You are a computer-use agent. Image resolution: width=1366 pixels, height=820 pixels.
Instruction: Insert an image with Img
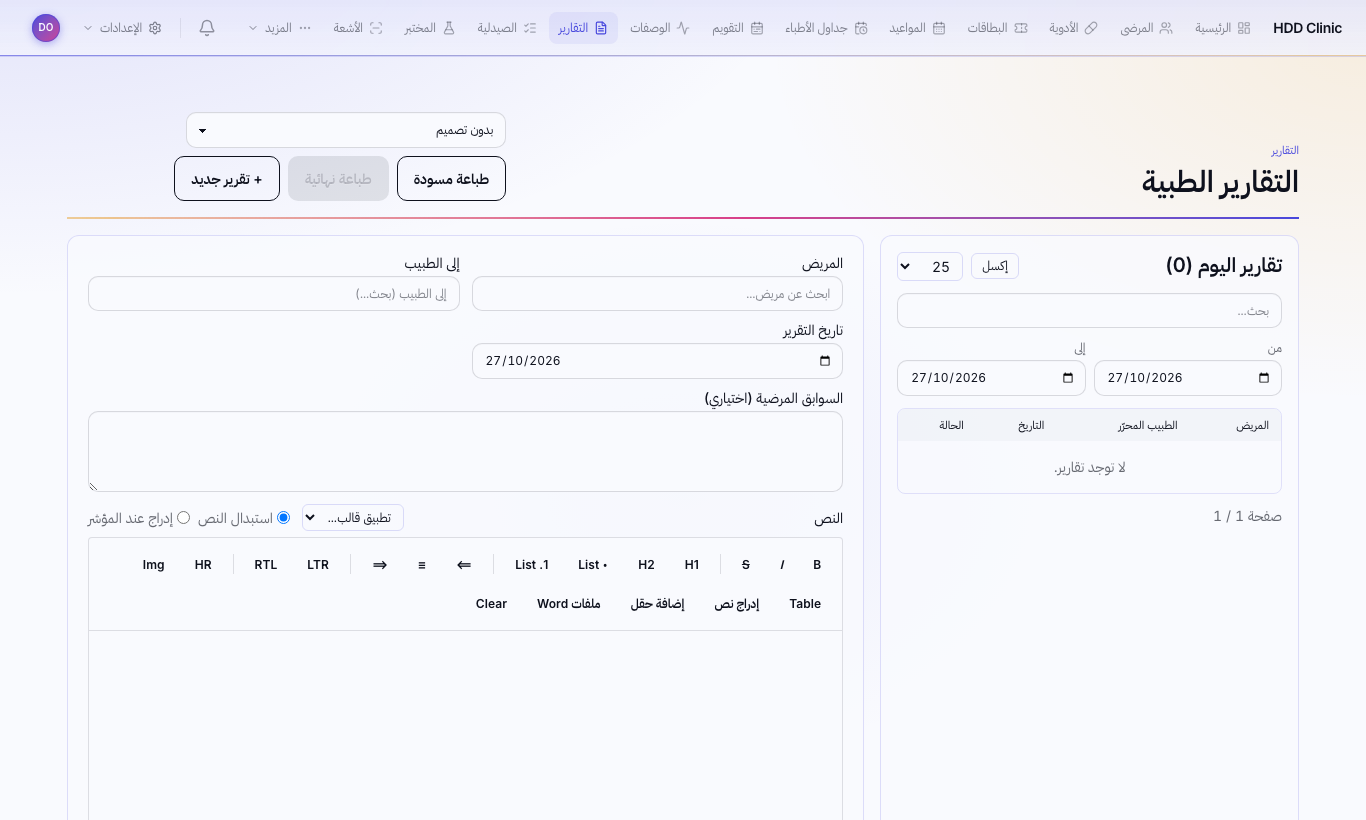click(154, 565)
